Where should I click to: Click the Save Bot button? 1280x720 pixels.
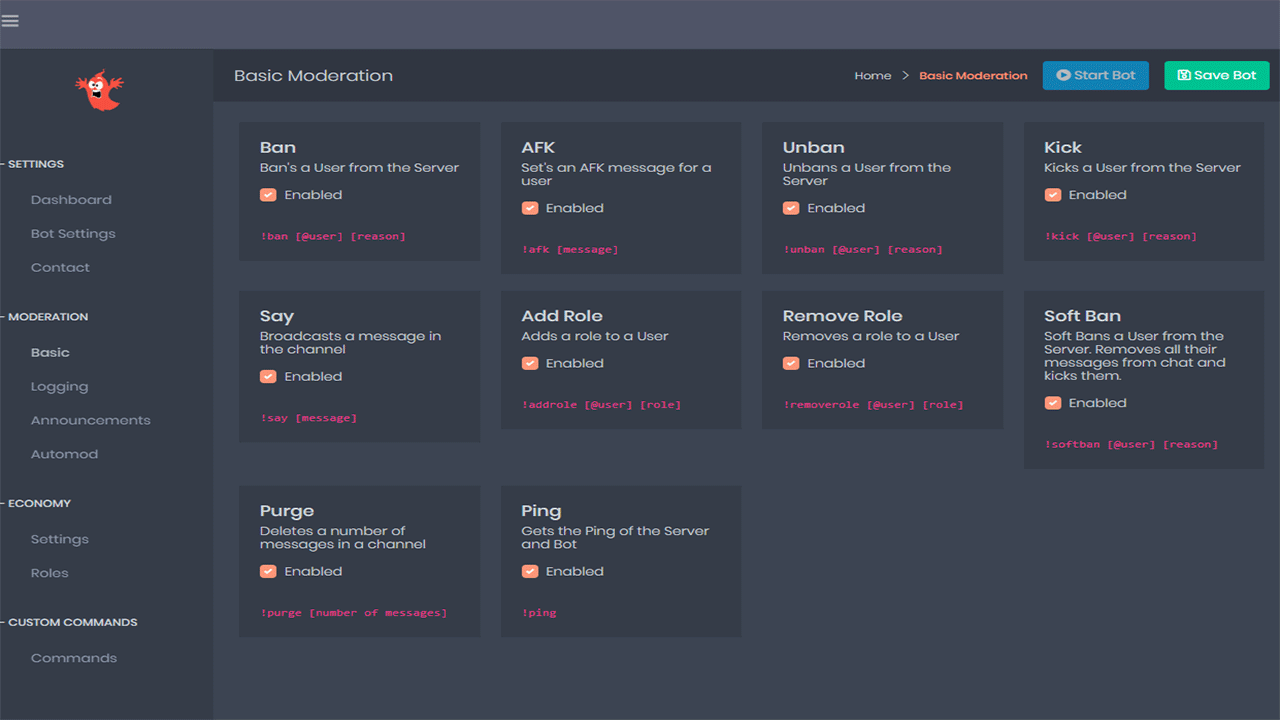(x=1217, y=75)
